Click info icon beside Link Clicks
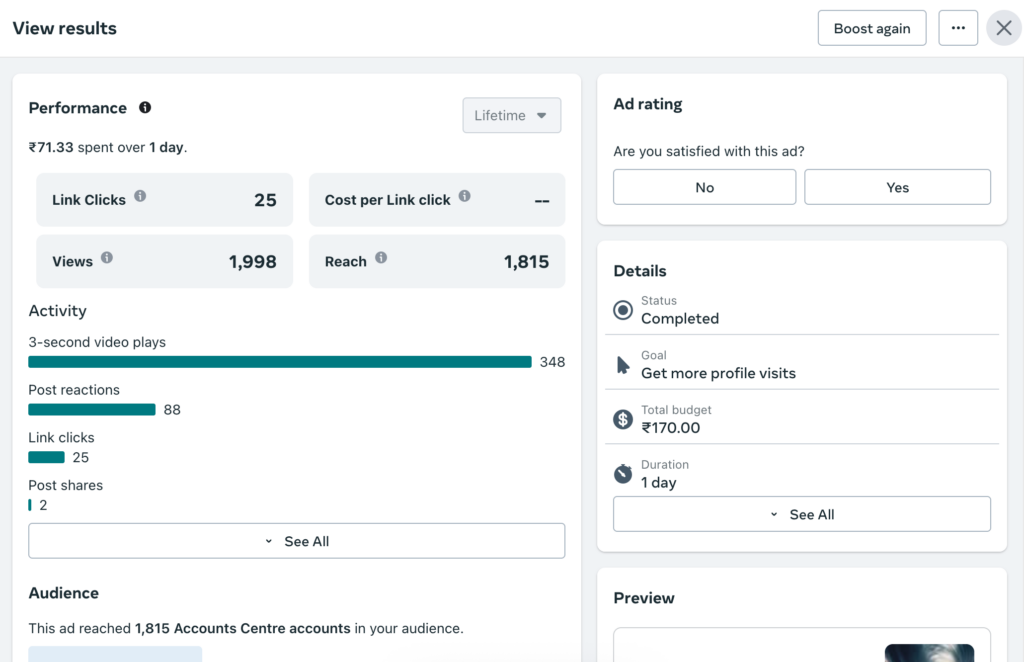The image size is (1024, 662). [x=140, y=196]
